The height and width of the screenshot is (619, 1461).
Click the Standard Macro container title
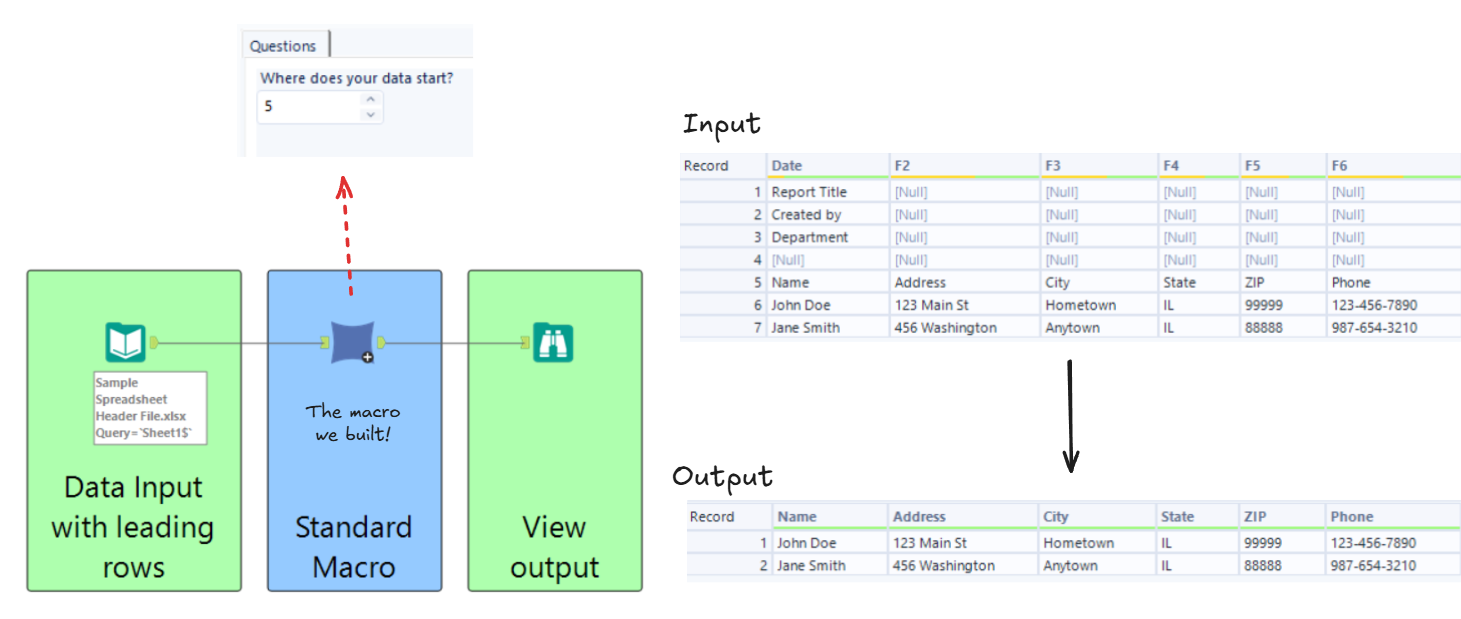353,547
